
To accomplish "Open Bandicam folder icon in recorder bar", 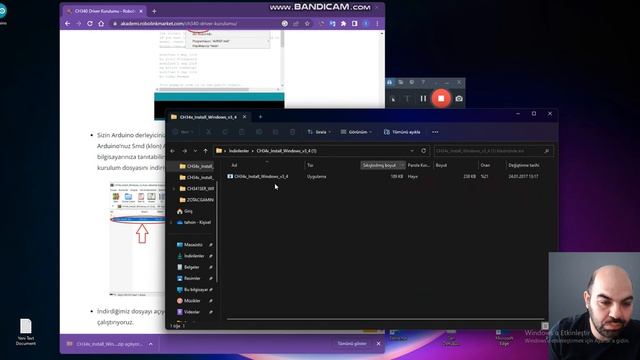I will coord(401,82).
